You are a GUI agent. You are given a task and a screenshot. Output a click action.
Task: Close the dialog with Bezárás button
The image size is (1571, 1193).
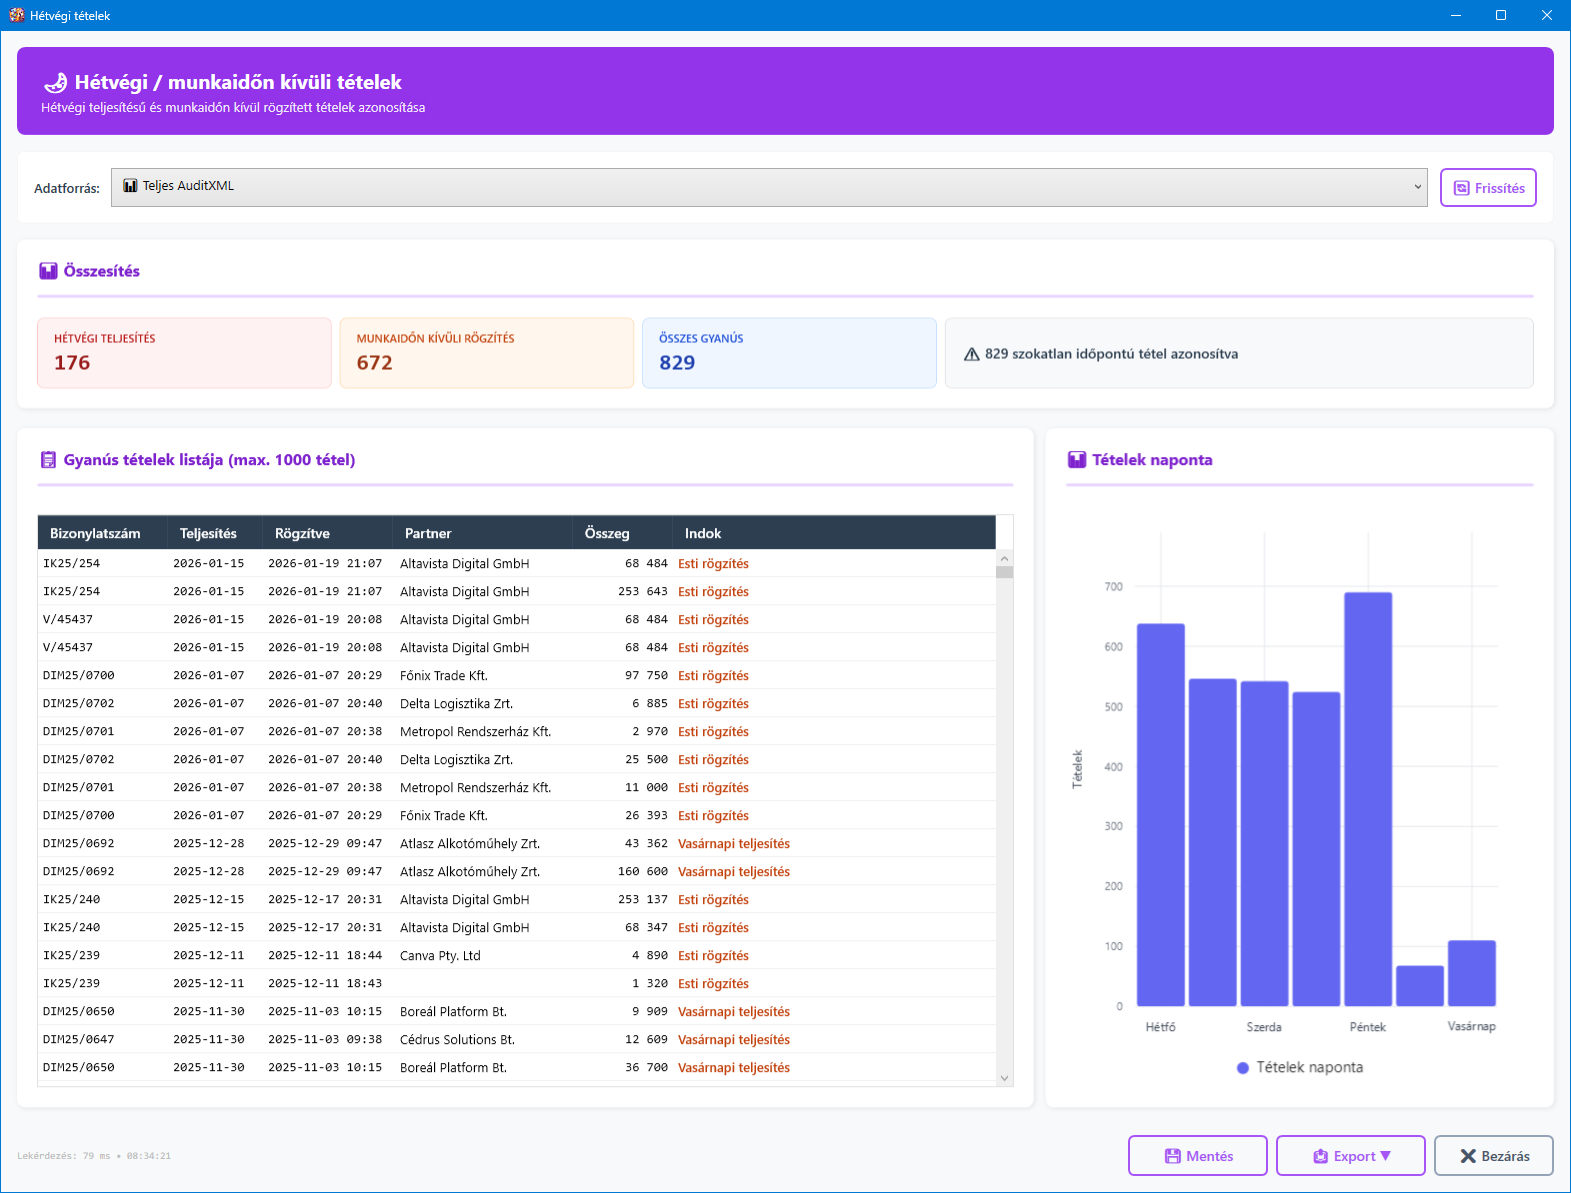click(x=1493, y=1156)
